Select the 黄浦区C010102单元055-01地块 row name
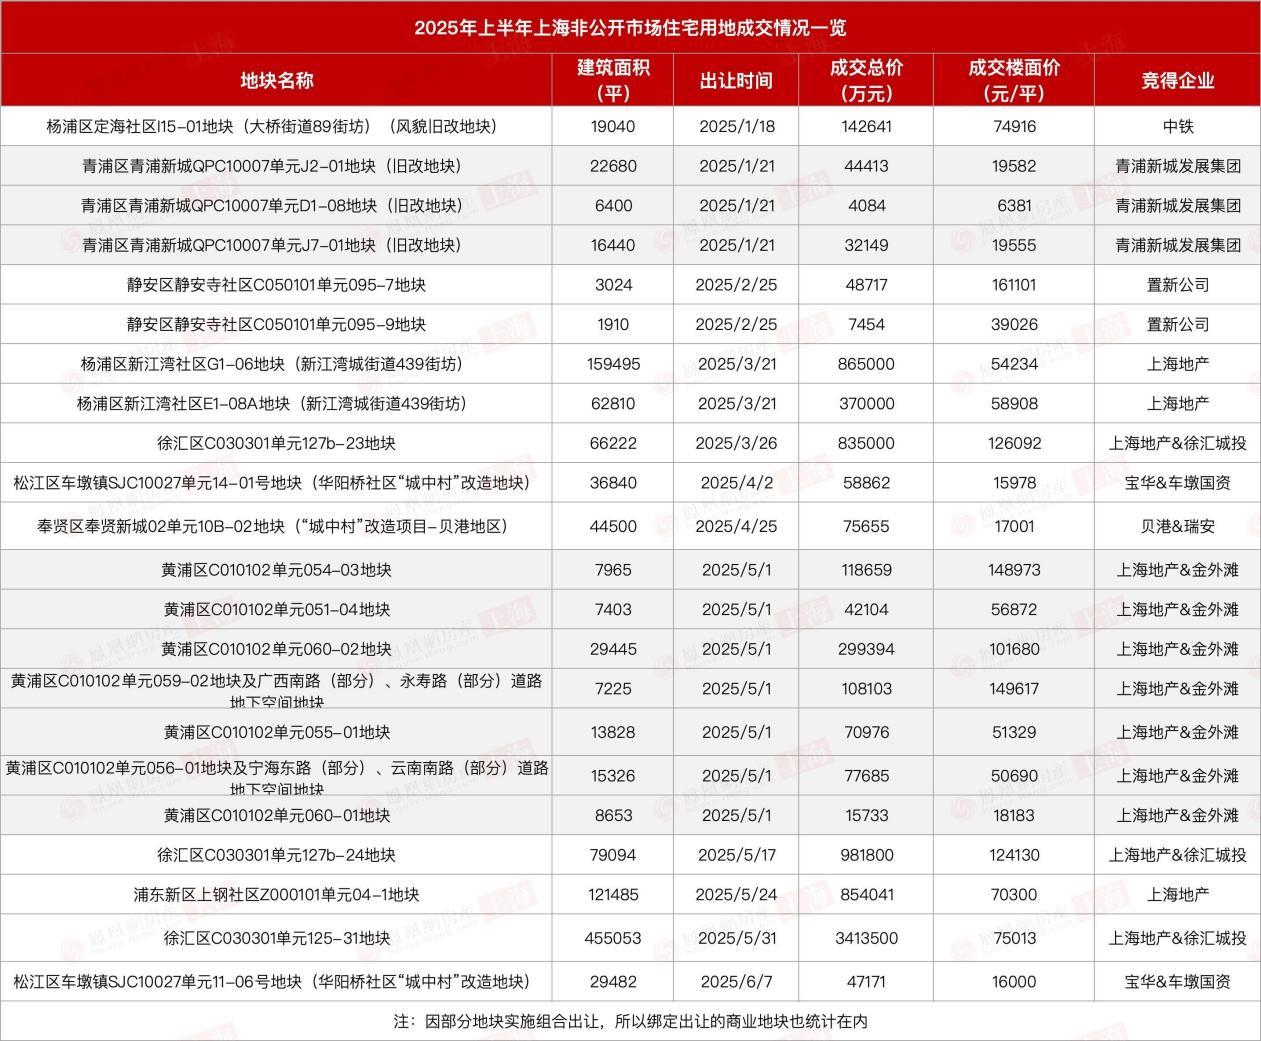Screen dimensions: 1261x1041 (276, 733)
